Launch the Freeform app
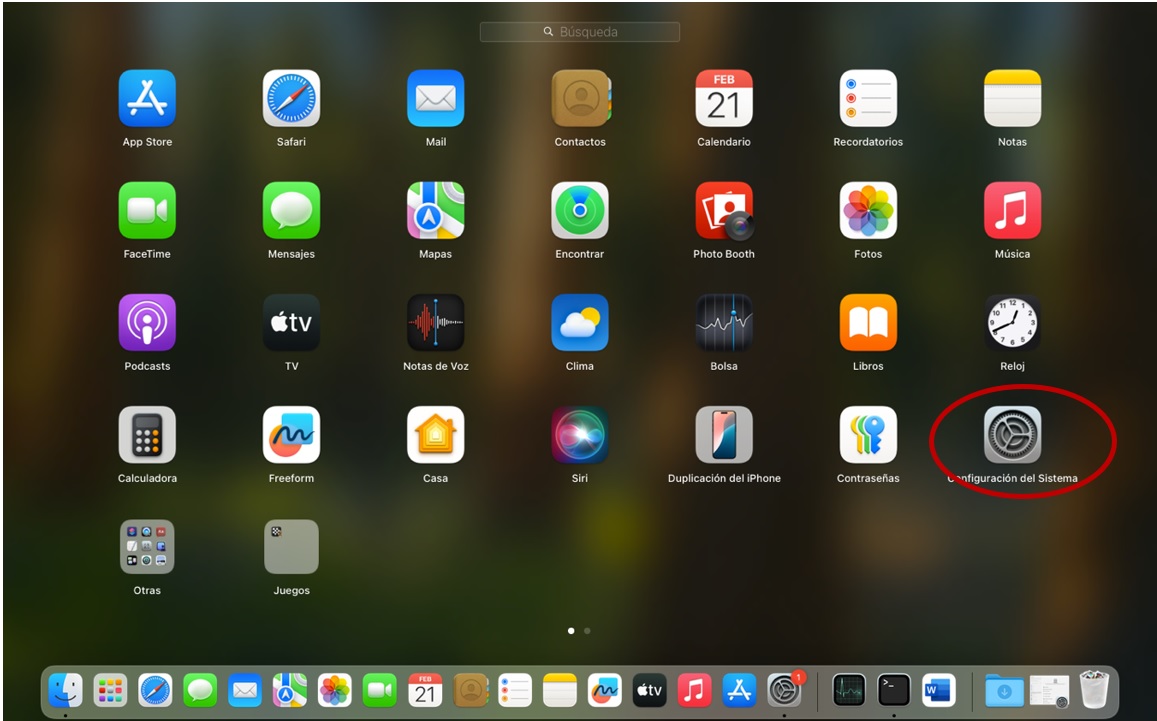Viewport: 1157px width, 721px height. 291,435
